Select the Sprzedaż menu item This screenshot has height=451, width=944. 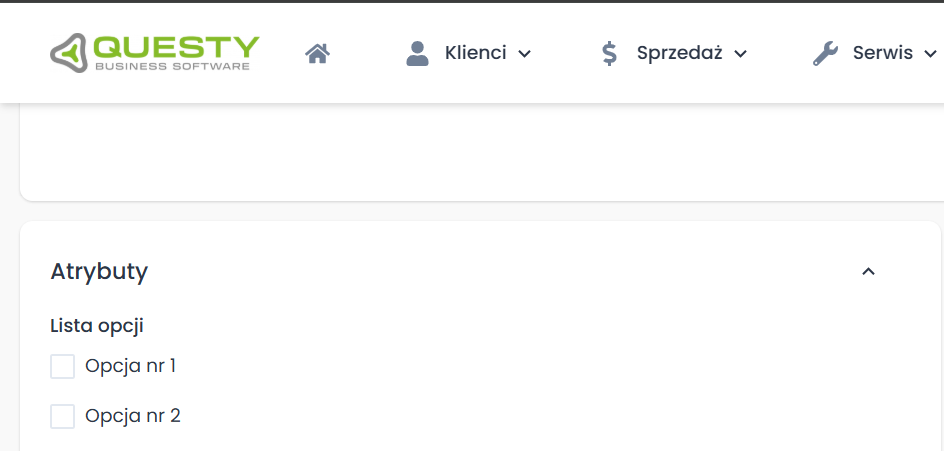679,53
